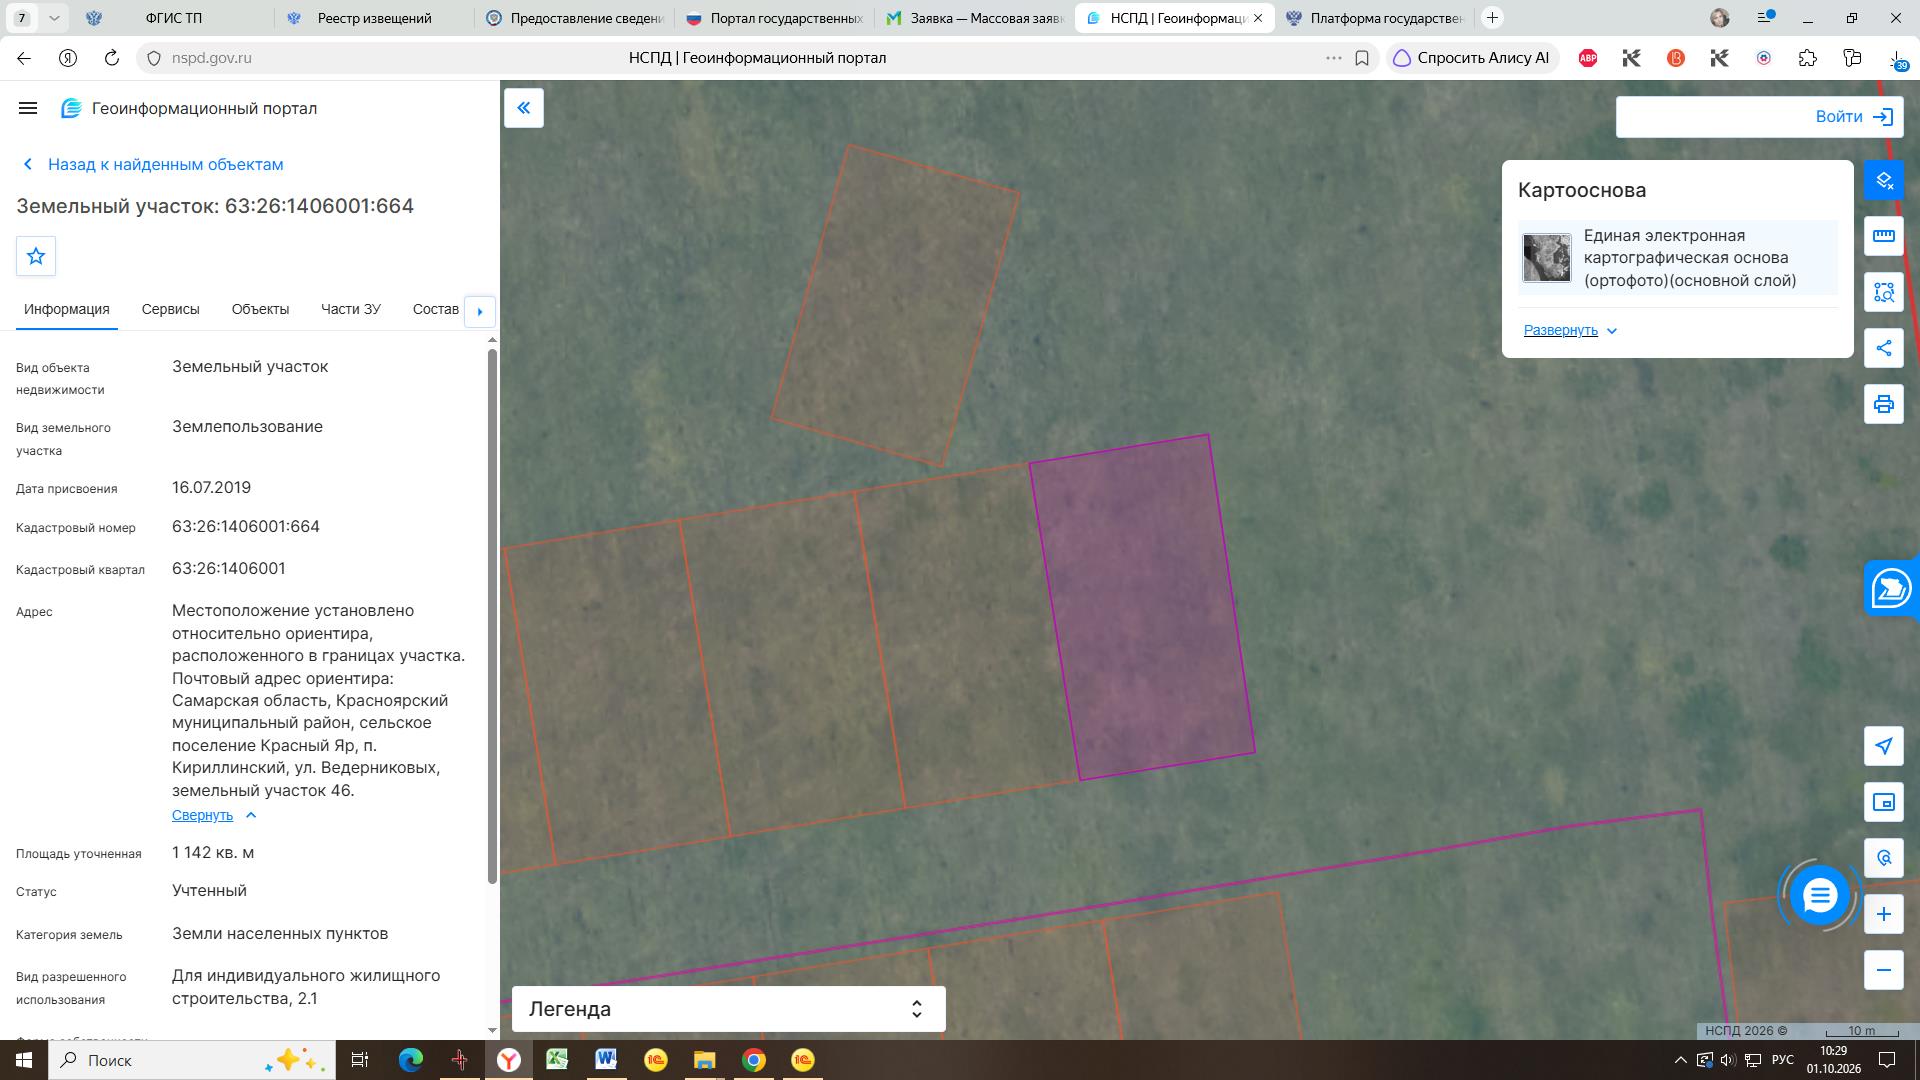Viewport: 1920px width, 1080px height.
Task: Open a new browser tab
Action: pos(1492,18)
